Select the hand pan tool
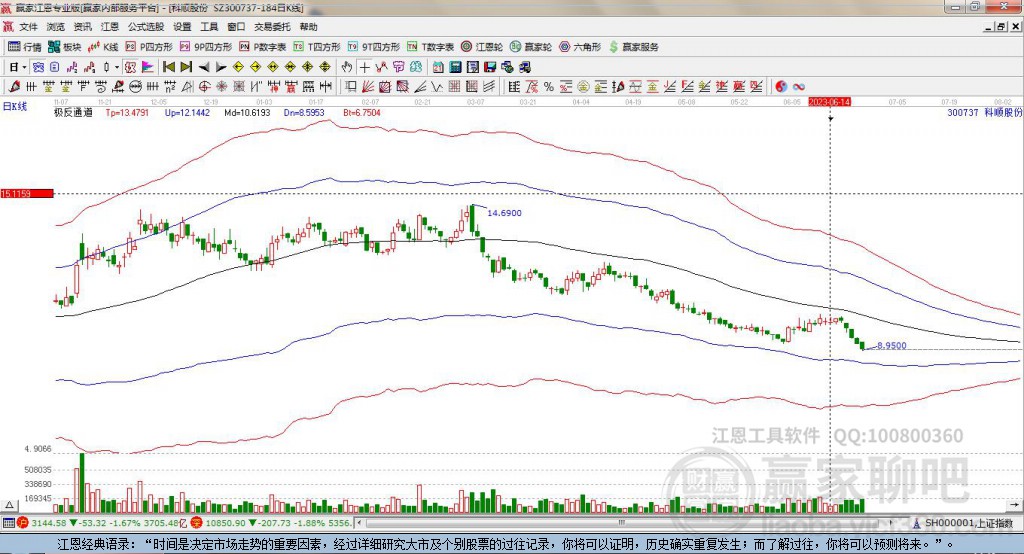Viewport: 1024px width, 554px height. 347,67
